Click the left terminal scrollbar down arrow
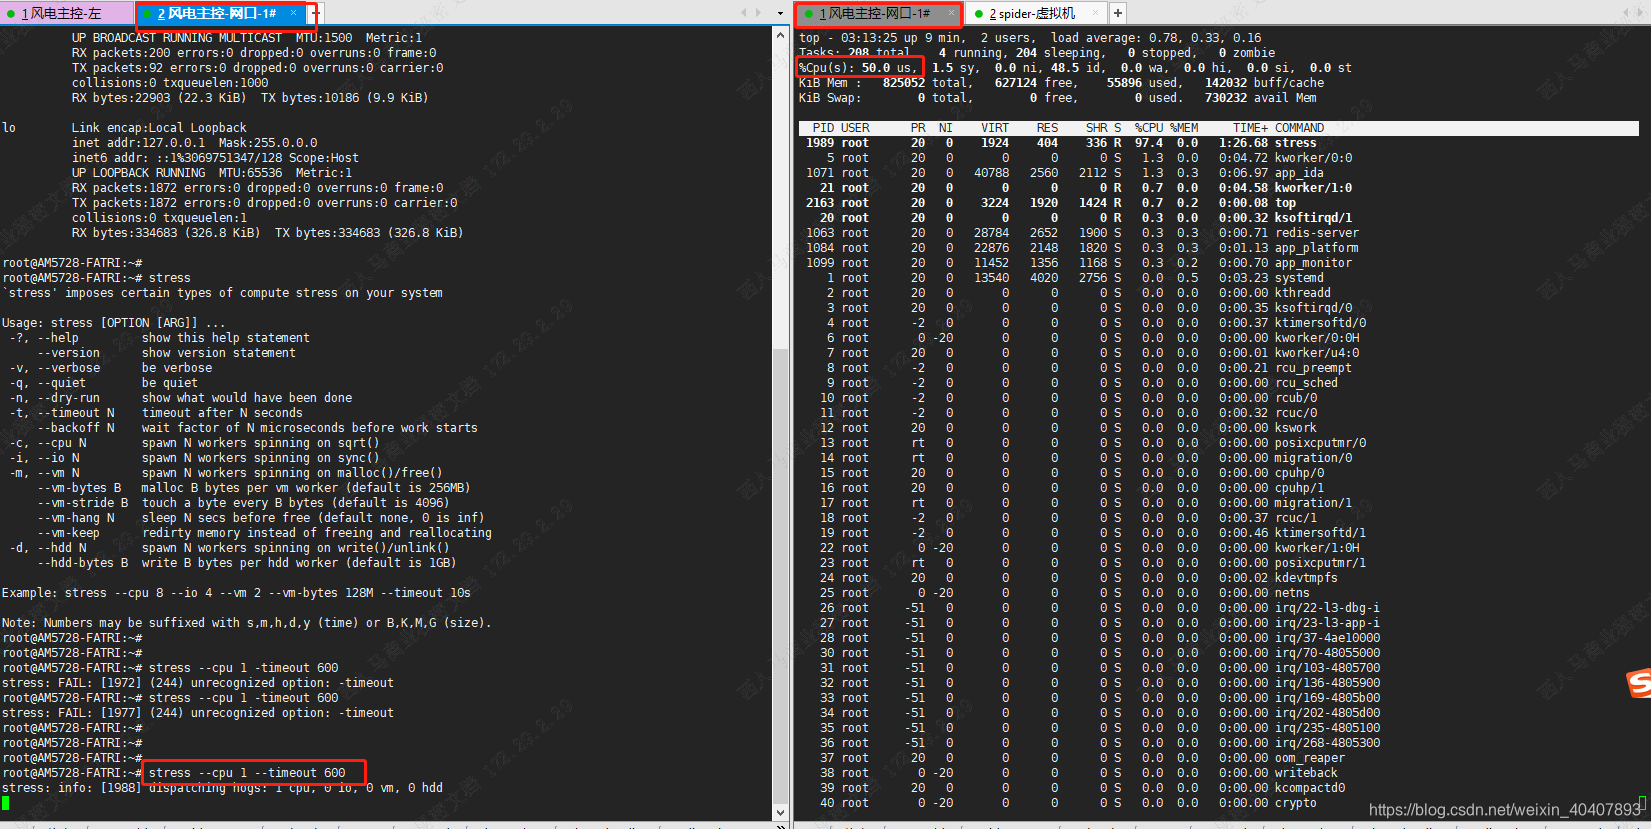Viewport: 1651px width, 829px height. (780, 812)
